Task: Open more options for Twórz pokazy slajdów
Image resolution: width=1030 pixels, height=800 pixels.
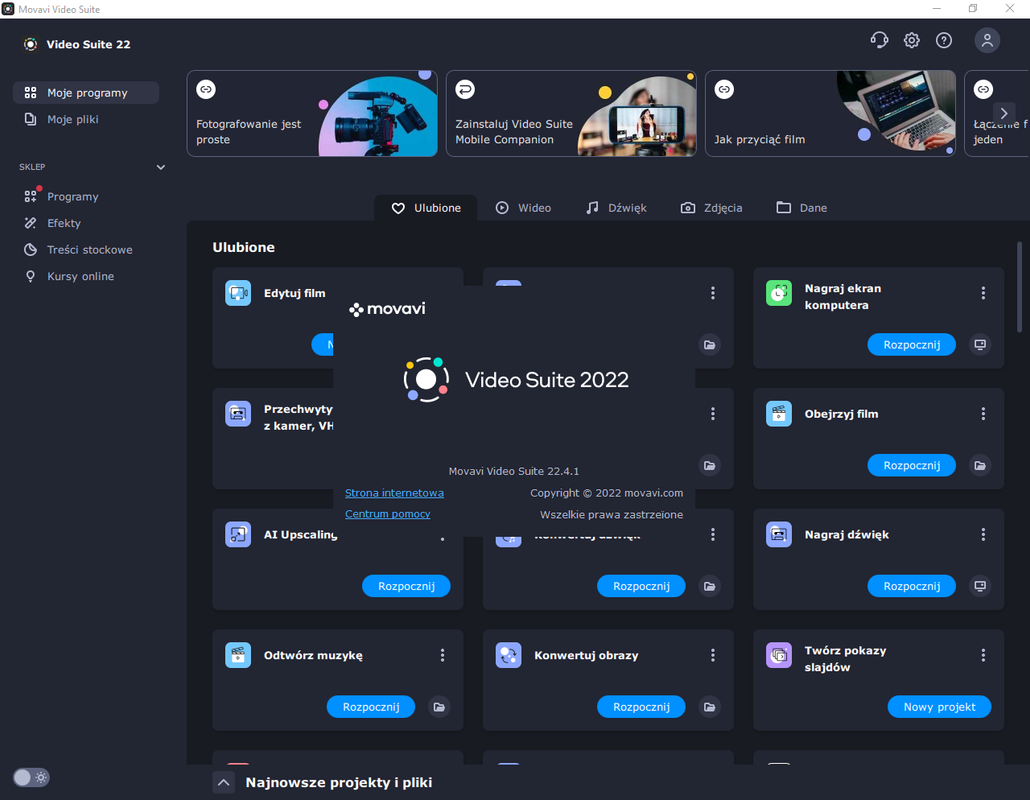Action: click(x=983, y=655)
